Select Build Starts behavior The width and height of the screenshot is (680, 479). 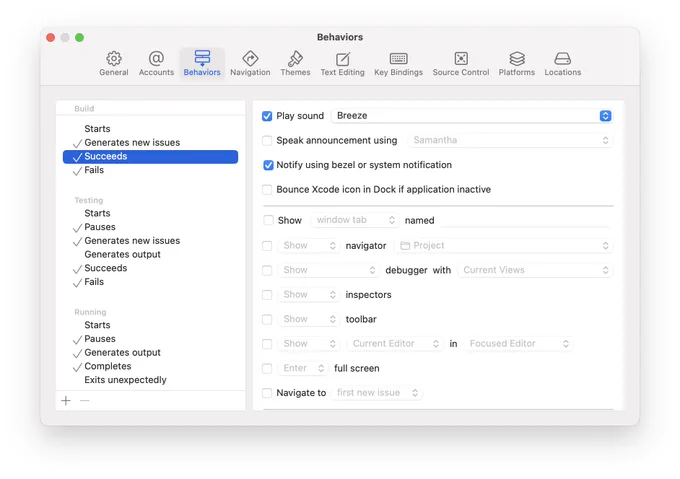tap(150, 129)
